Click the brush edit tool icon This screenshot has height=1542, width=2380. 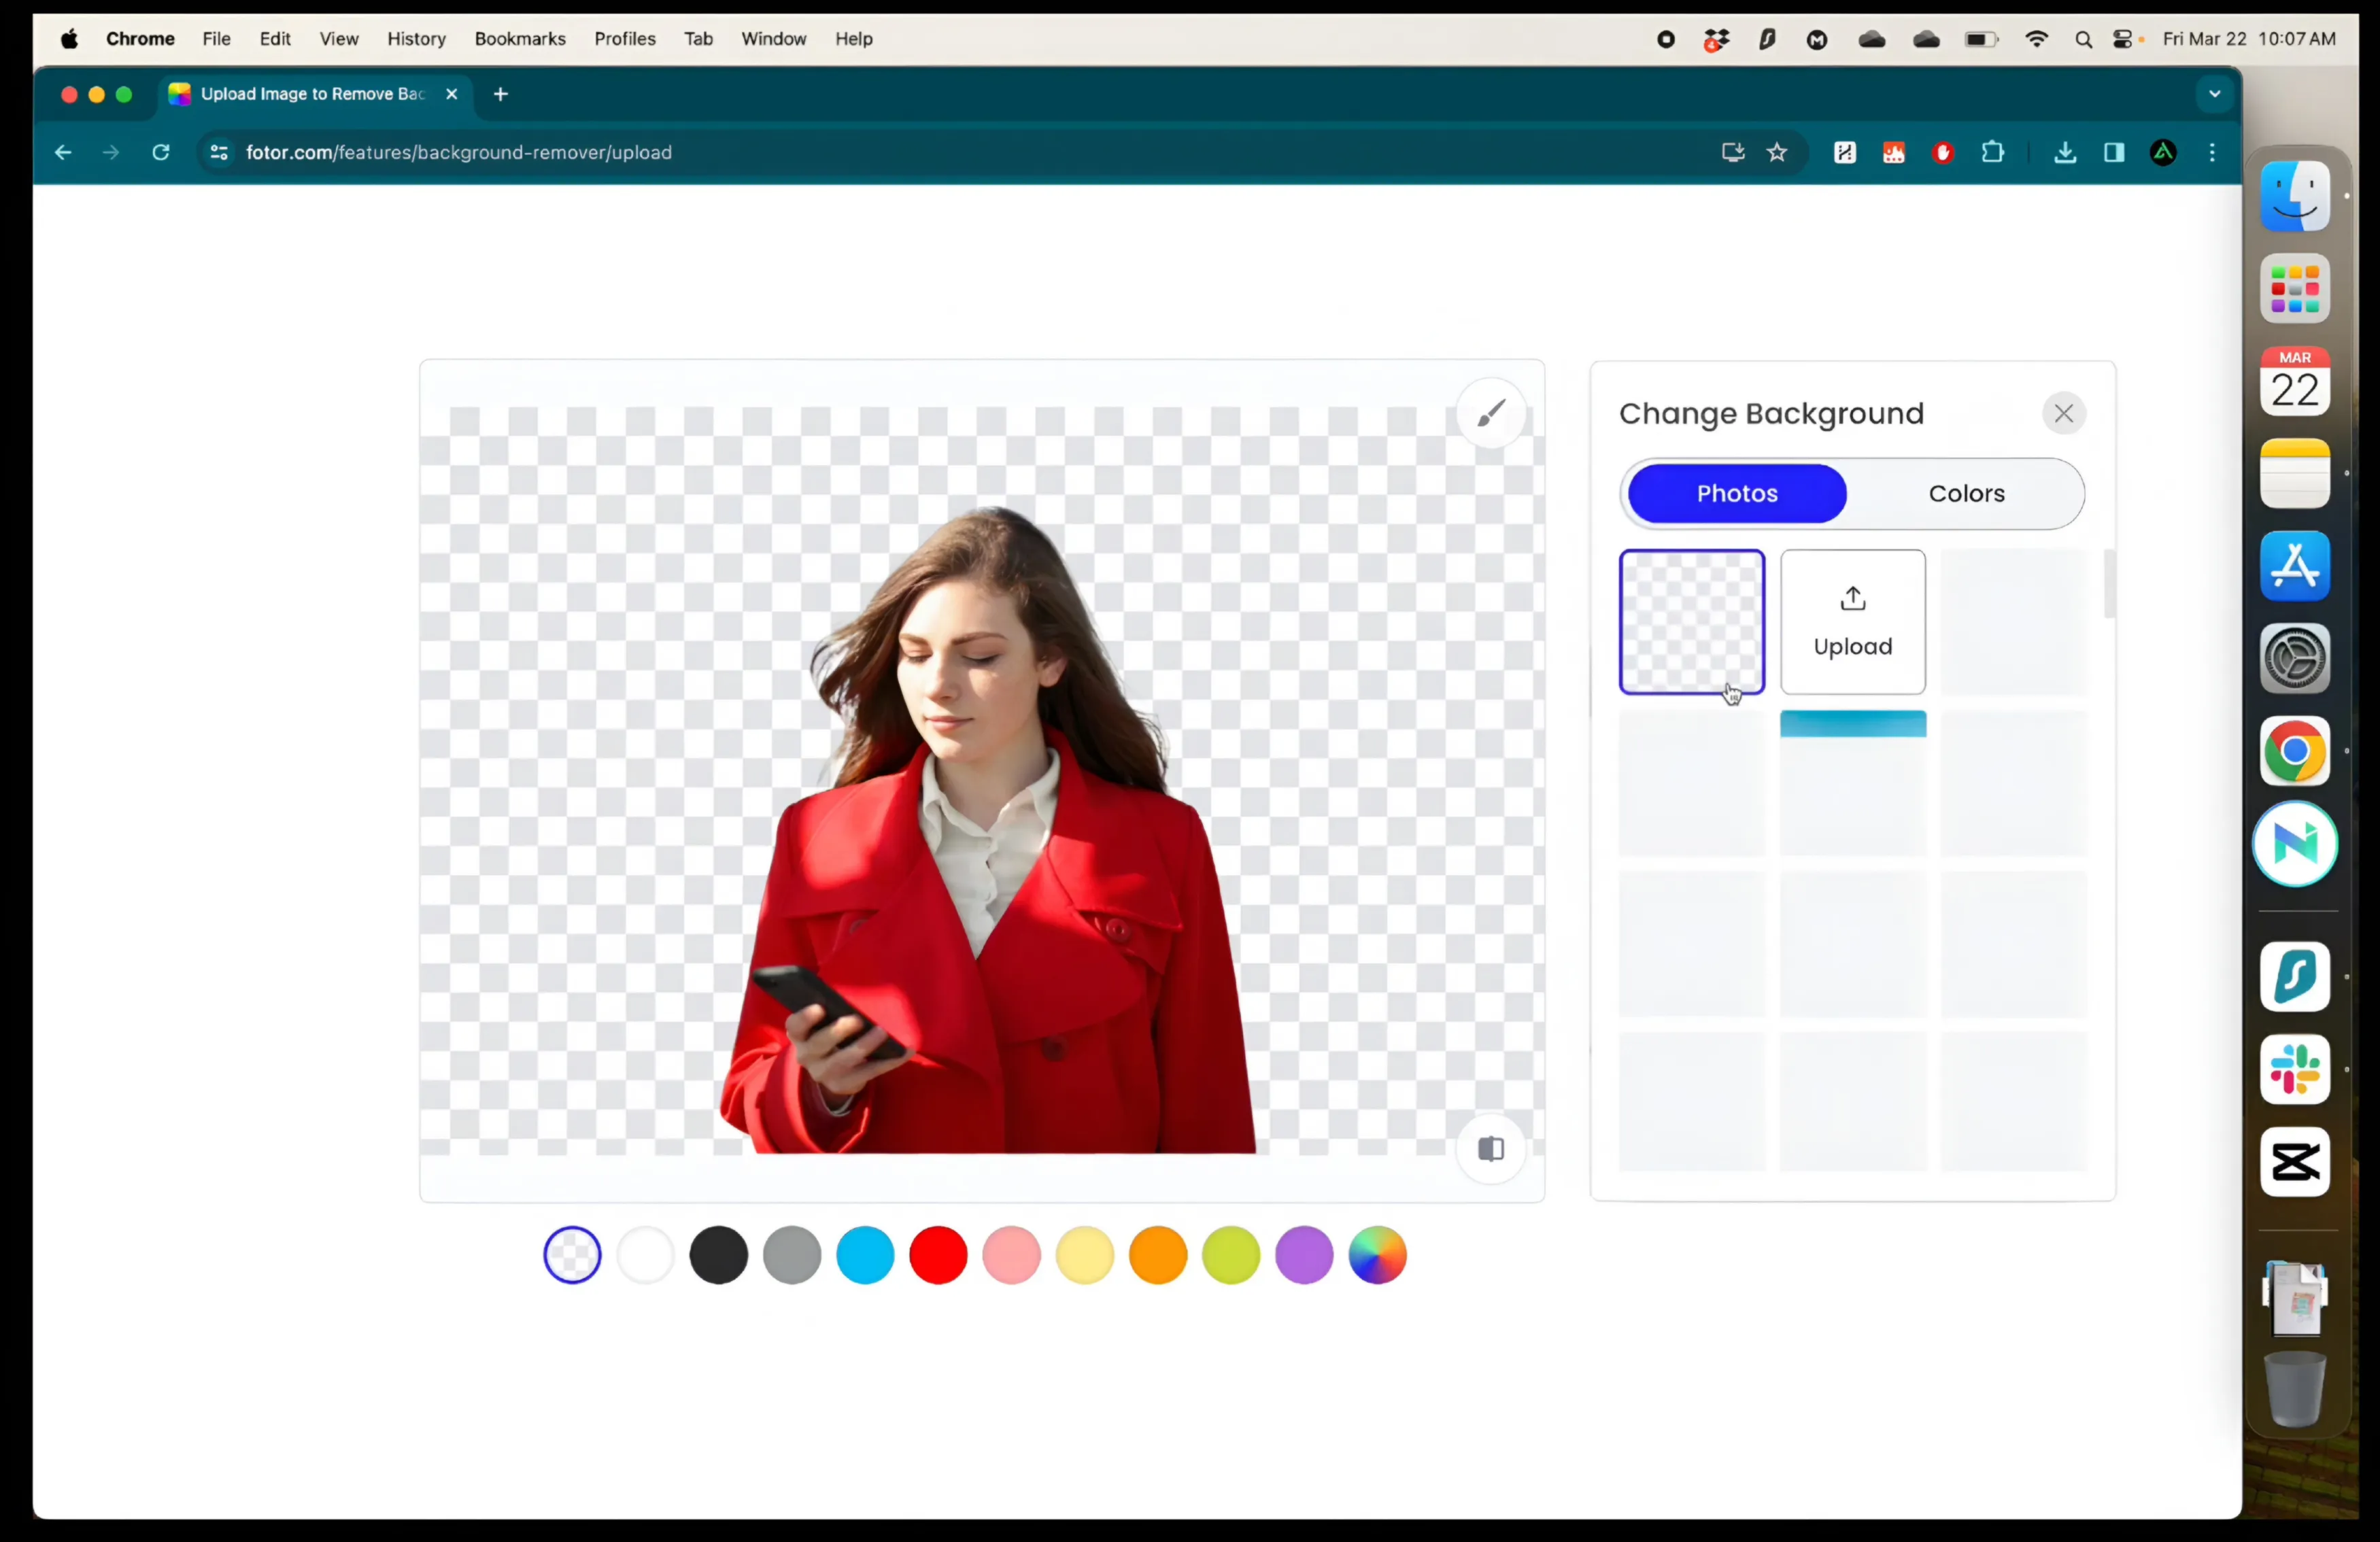pos(1490,413)
